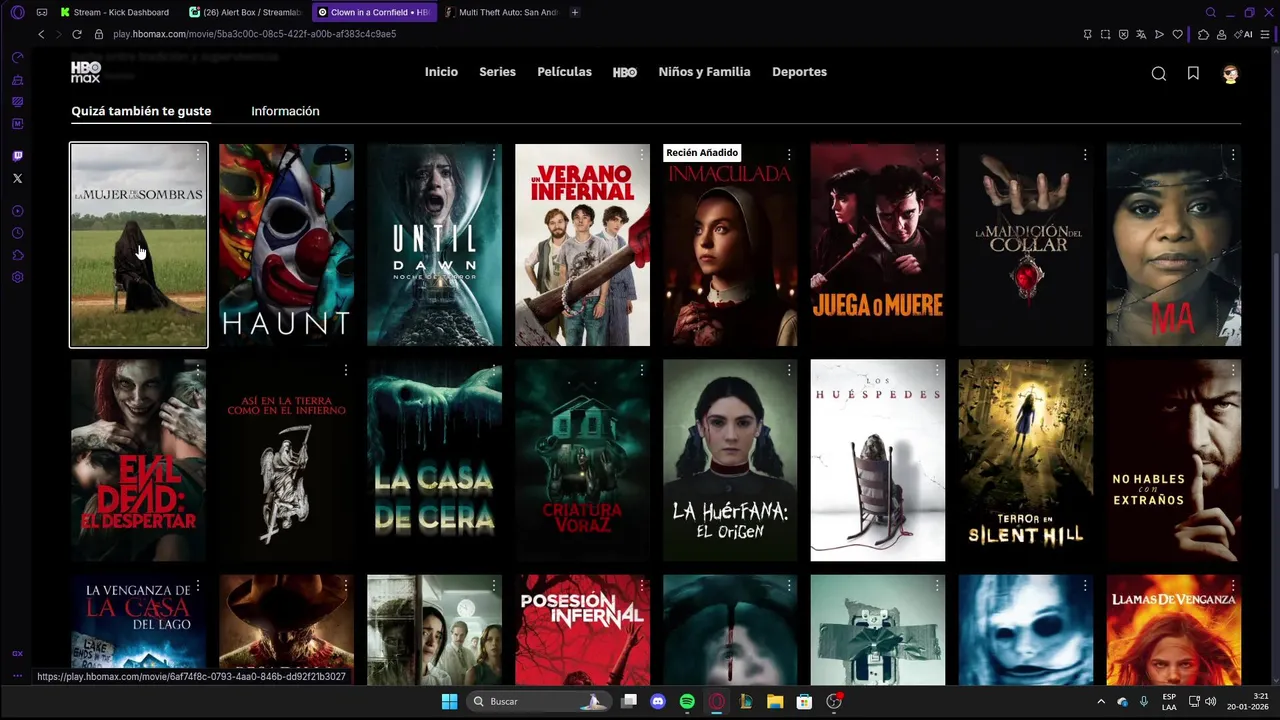
Task: Click the address bar URL
Action: pos(255,34)
